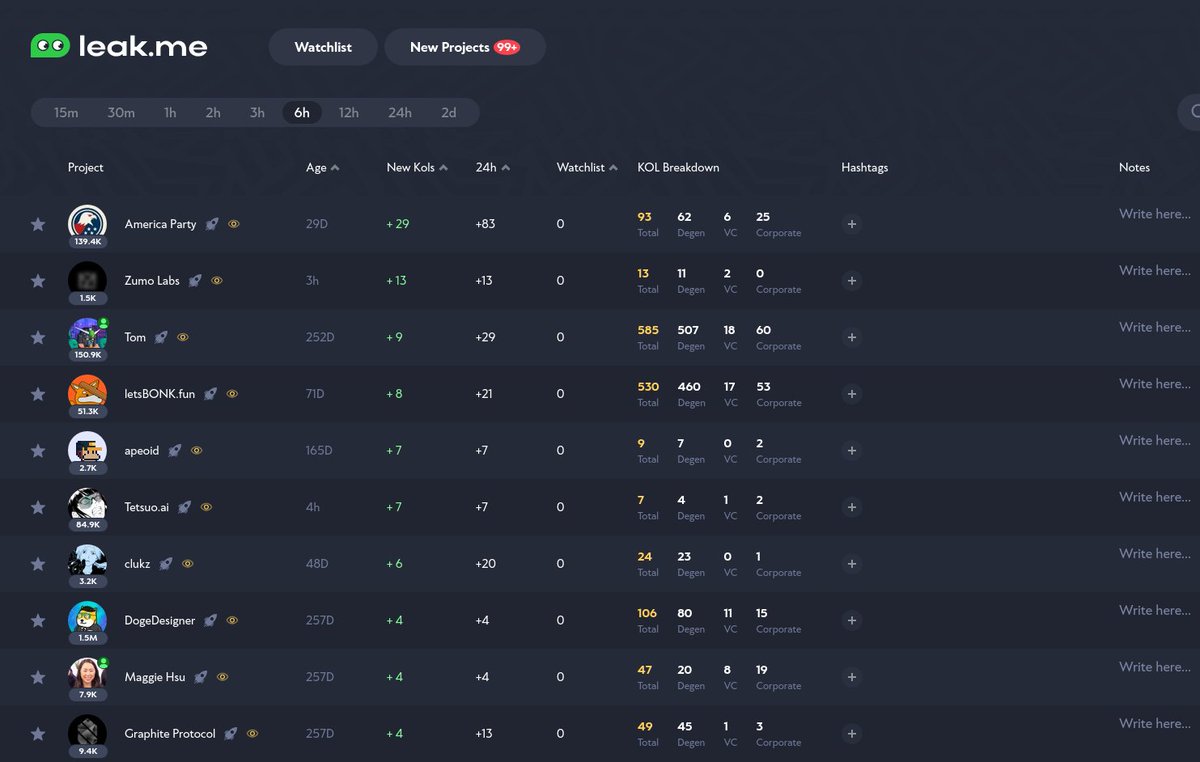This screenshot has height=762, width=1200.
Task: Select the 15m time filter
Action: coord(66,112)
